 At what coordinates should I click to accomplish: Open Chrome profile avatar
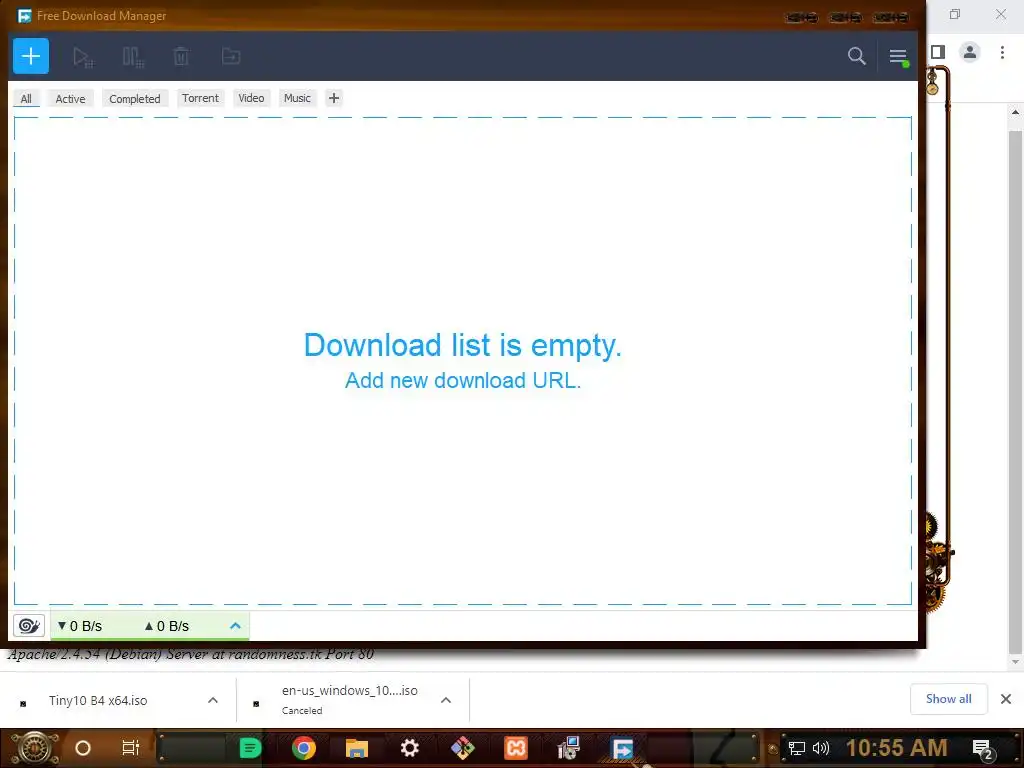pos(970,52)
